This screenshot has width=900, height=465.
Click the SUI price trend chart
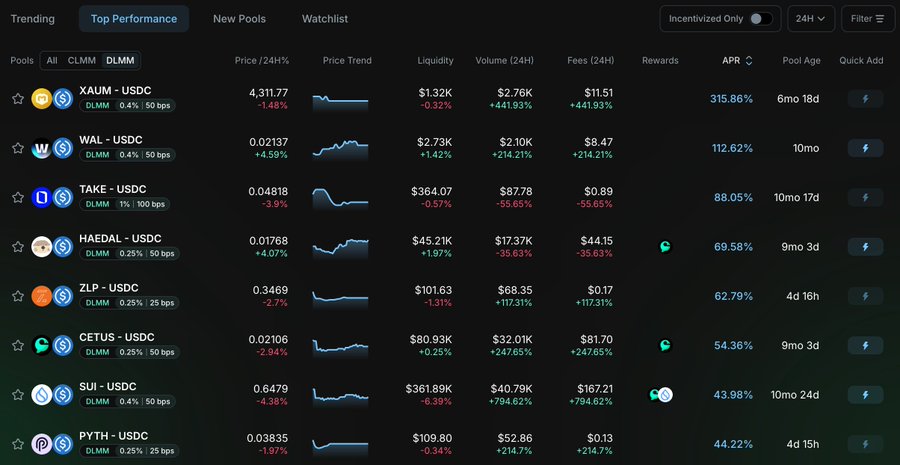click(x=340, y=396)
